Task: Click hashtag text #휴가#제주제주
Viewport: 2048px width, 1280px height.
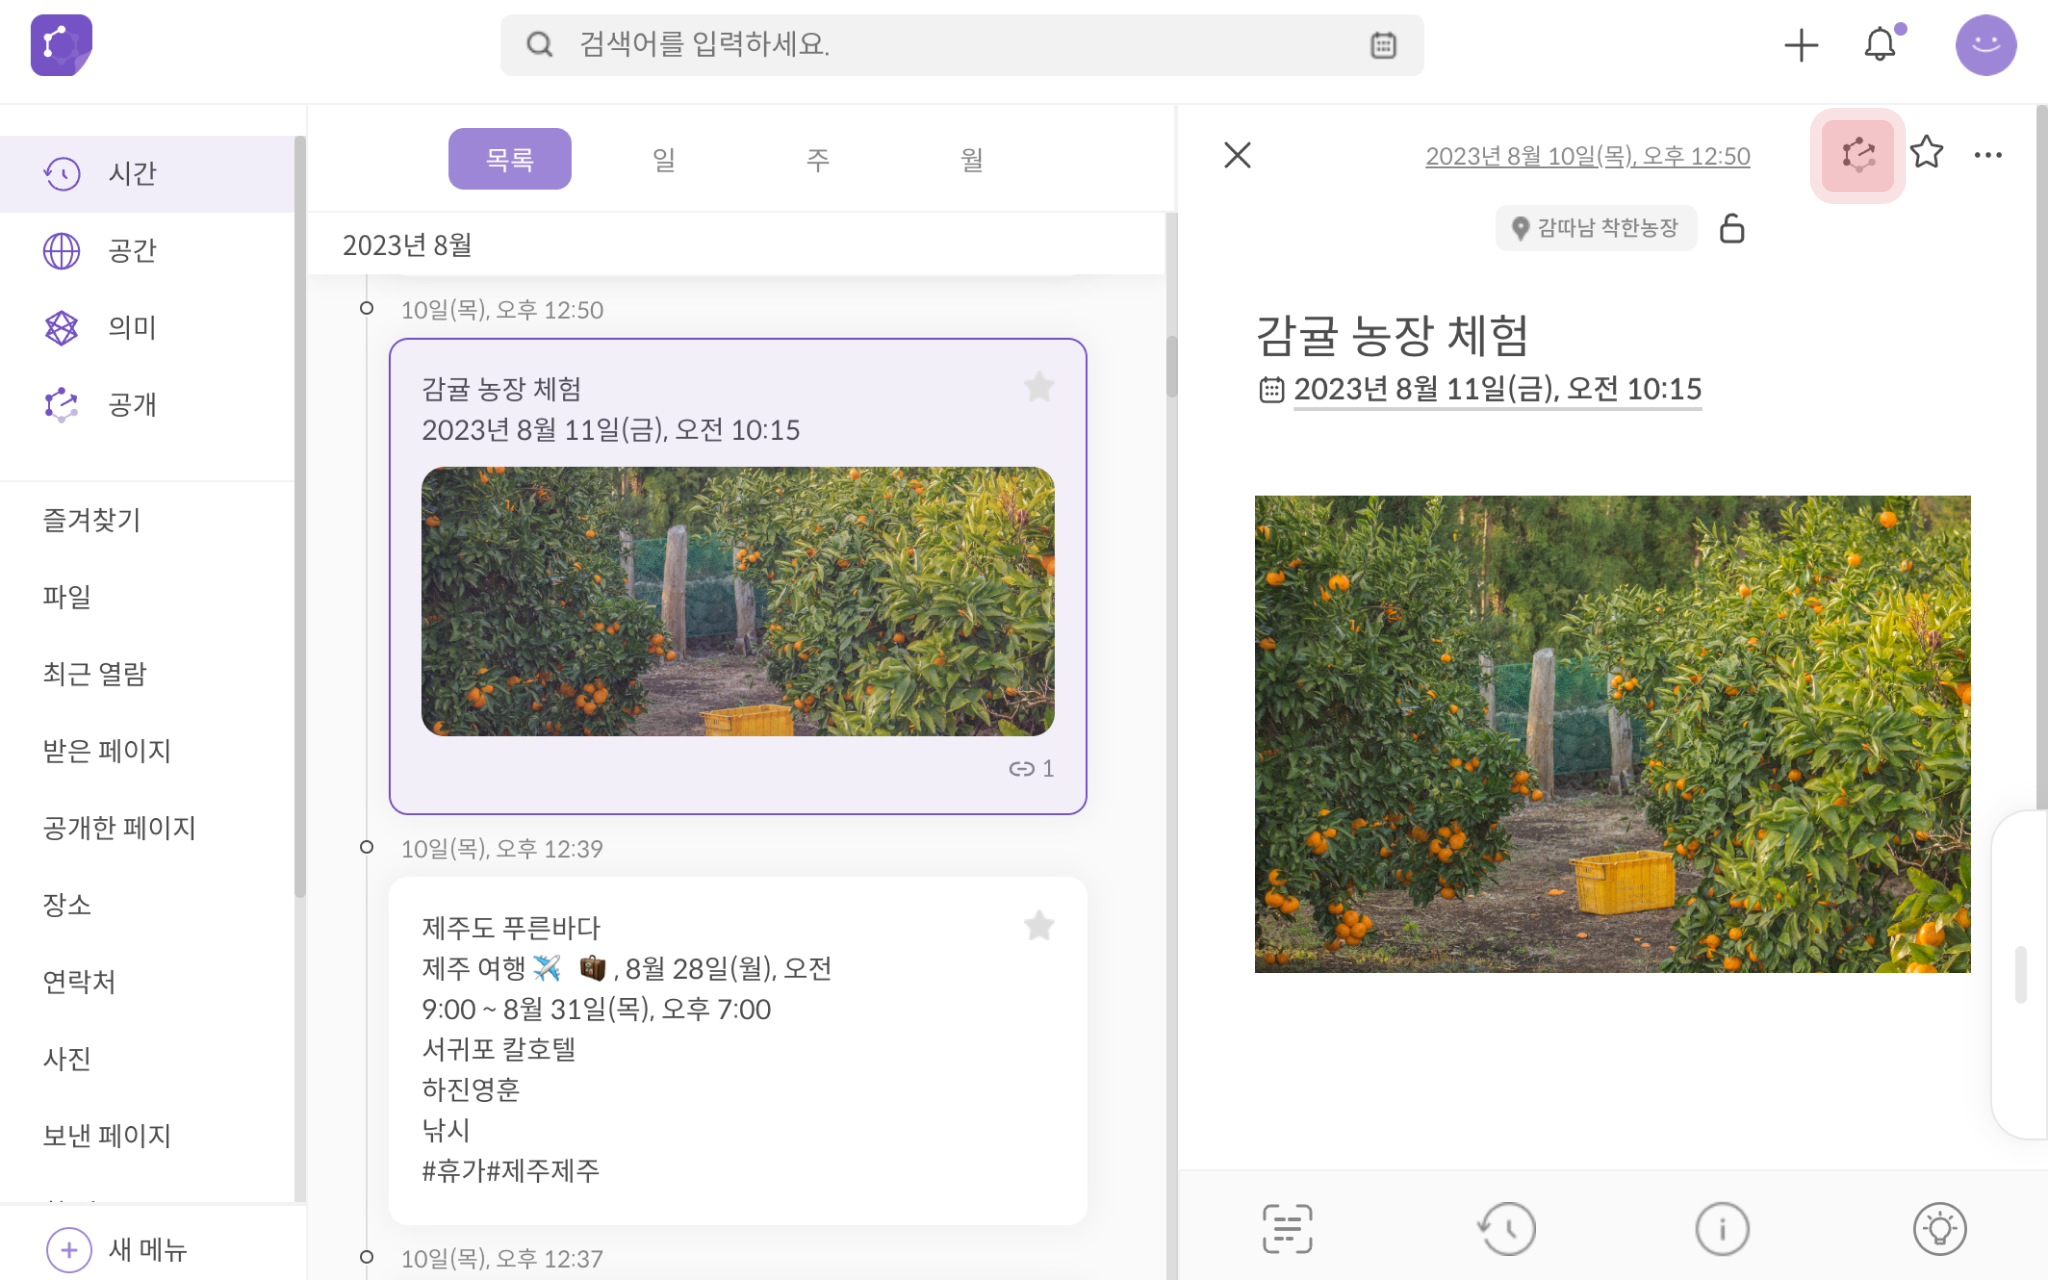Action: [511, 1170]
